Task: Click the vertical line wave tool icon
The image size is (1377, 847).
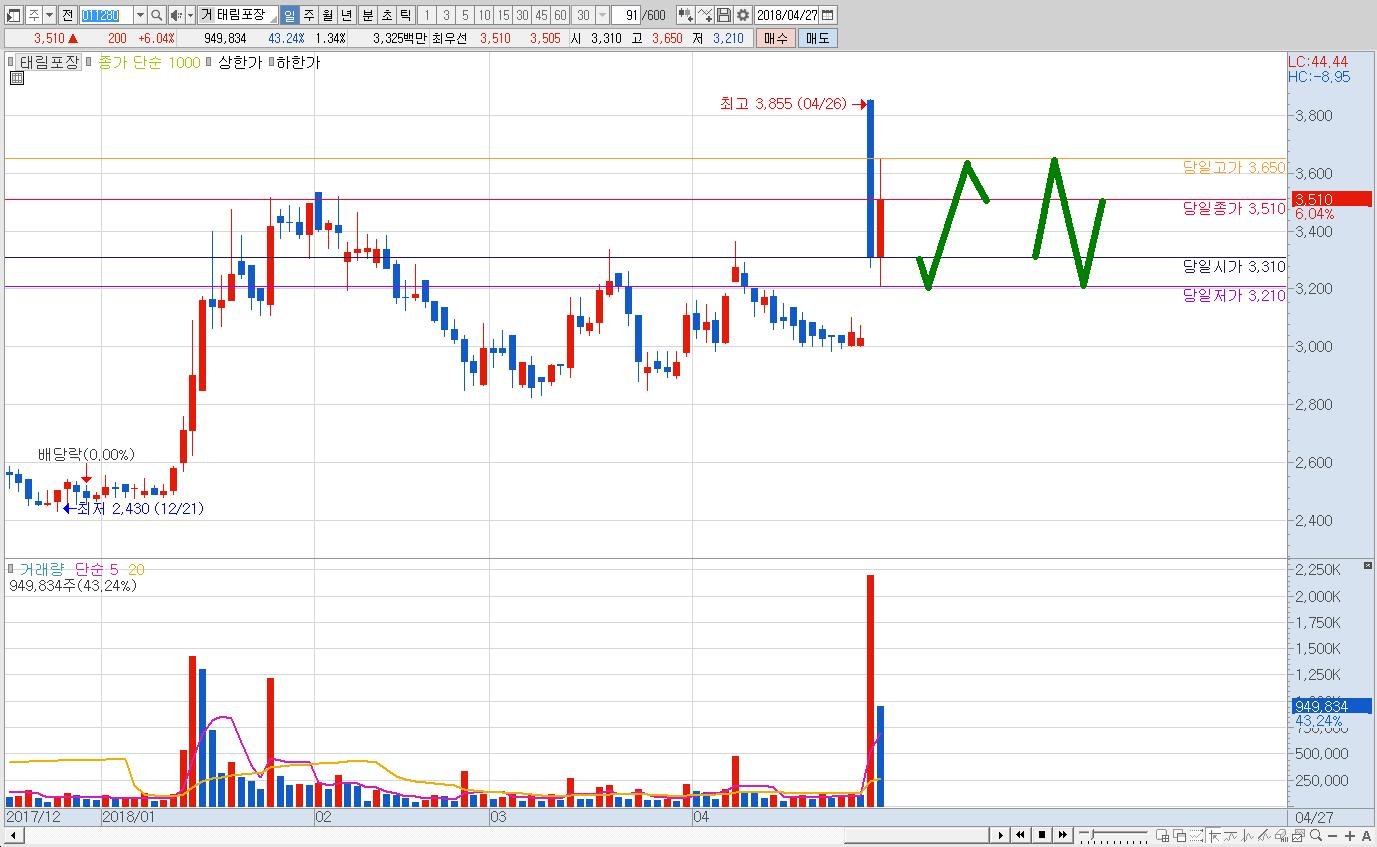Action: (x=1248, y=836)
